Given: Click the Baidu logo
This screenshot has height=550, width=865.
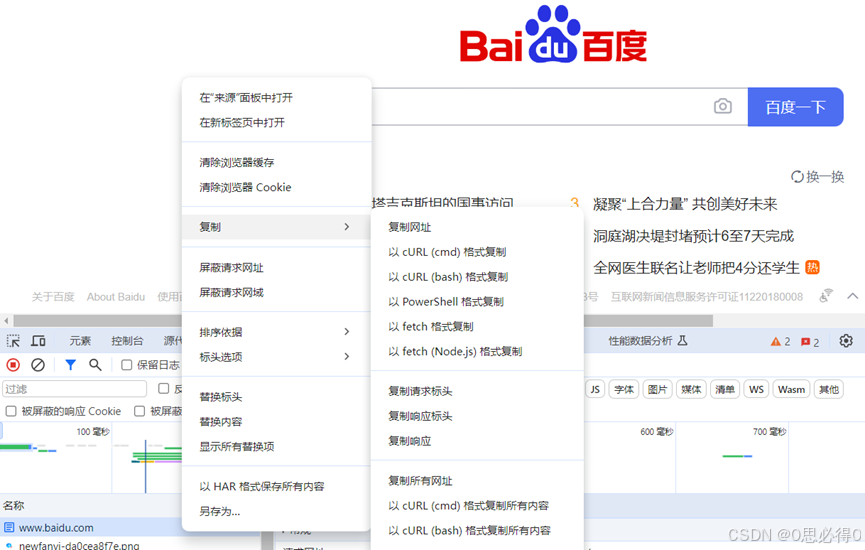Looking at the screenshot, I should (553, 34).
